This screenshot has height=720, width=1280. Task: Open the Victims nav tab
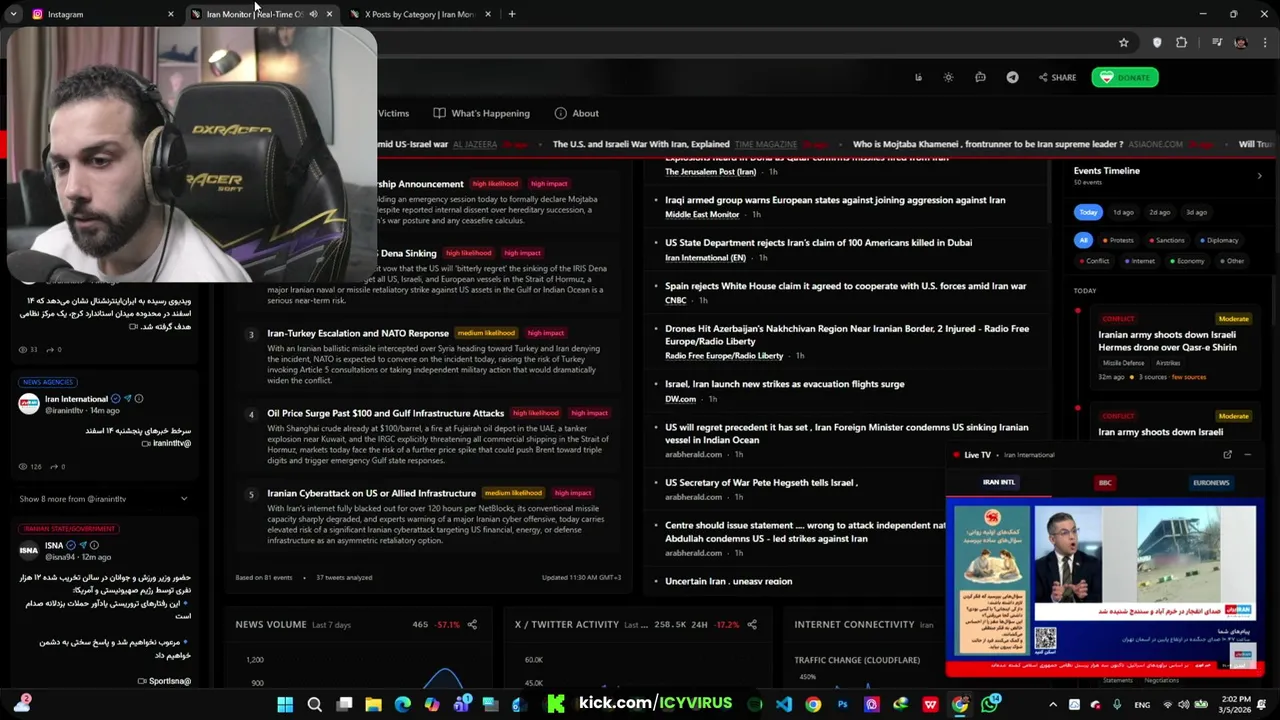click(393, 113)
